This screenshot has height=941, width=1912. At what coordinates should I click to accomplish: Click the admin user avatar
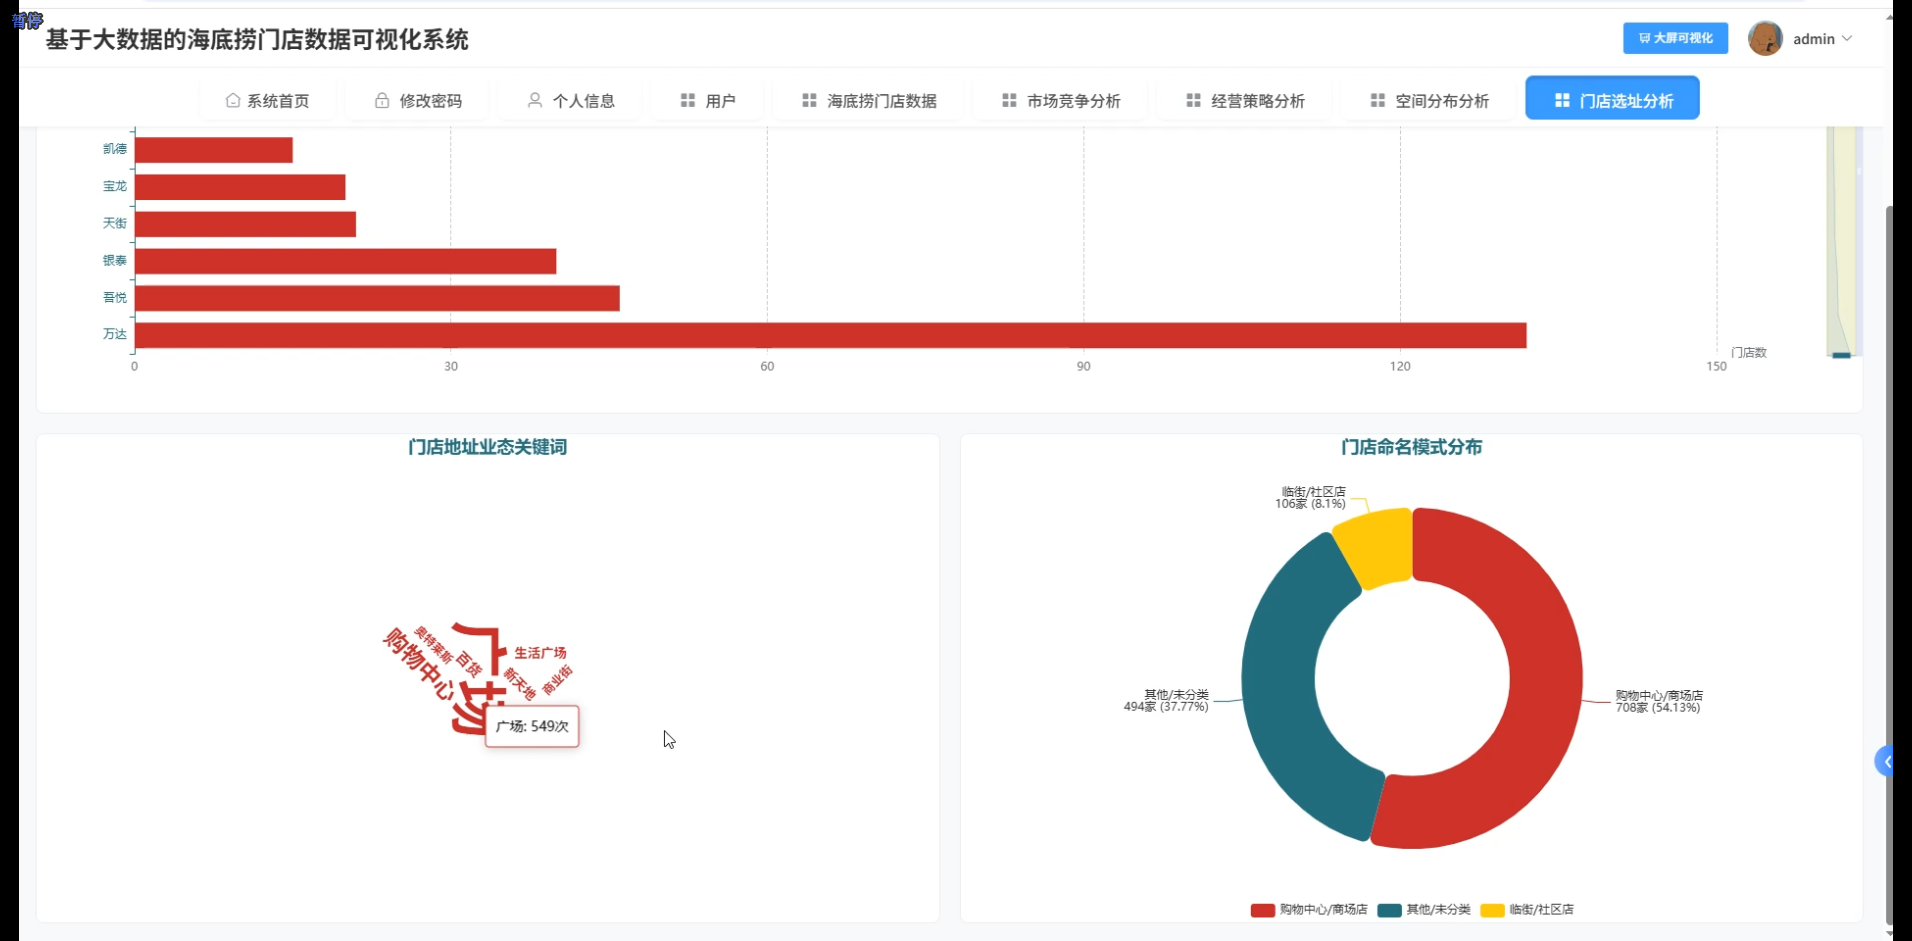[x=1765, y=38]
